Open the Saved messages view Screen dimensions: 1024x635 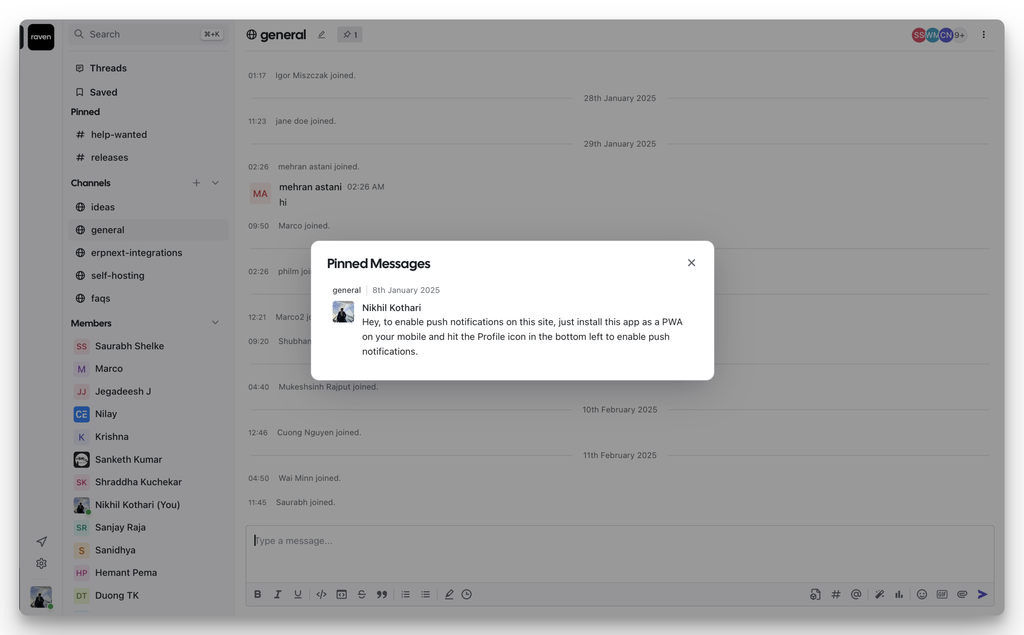103,92
